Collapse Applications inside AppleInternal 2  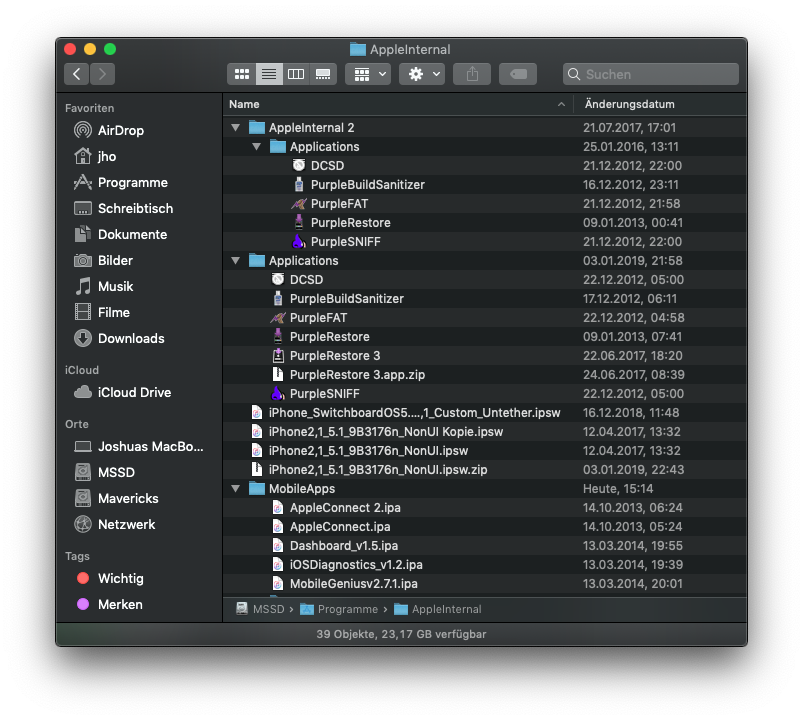[257, 146]
